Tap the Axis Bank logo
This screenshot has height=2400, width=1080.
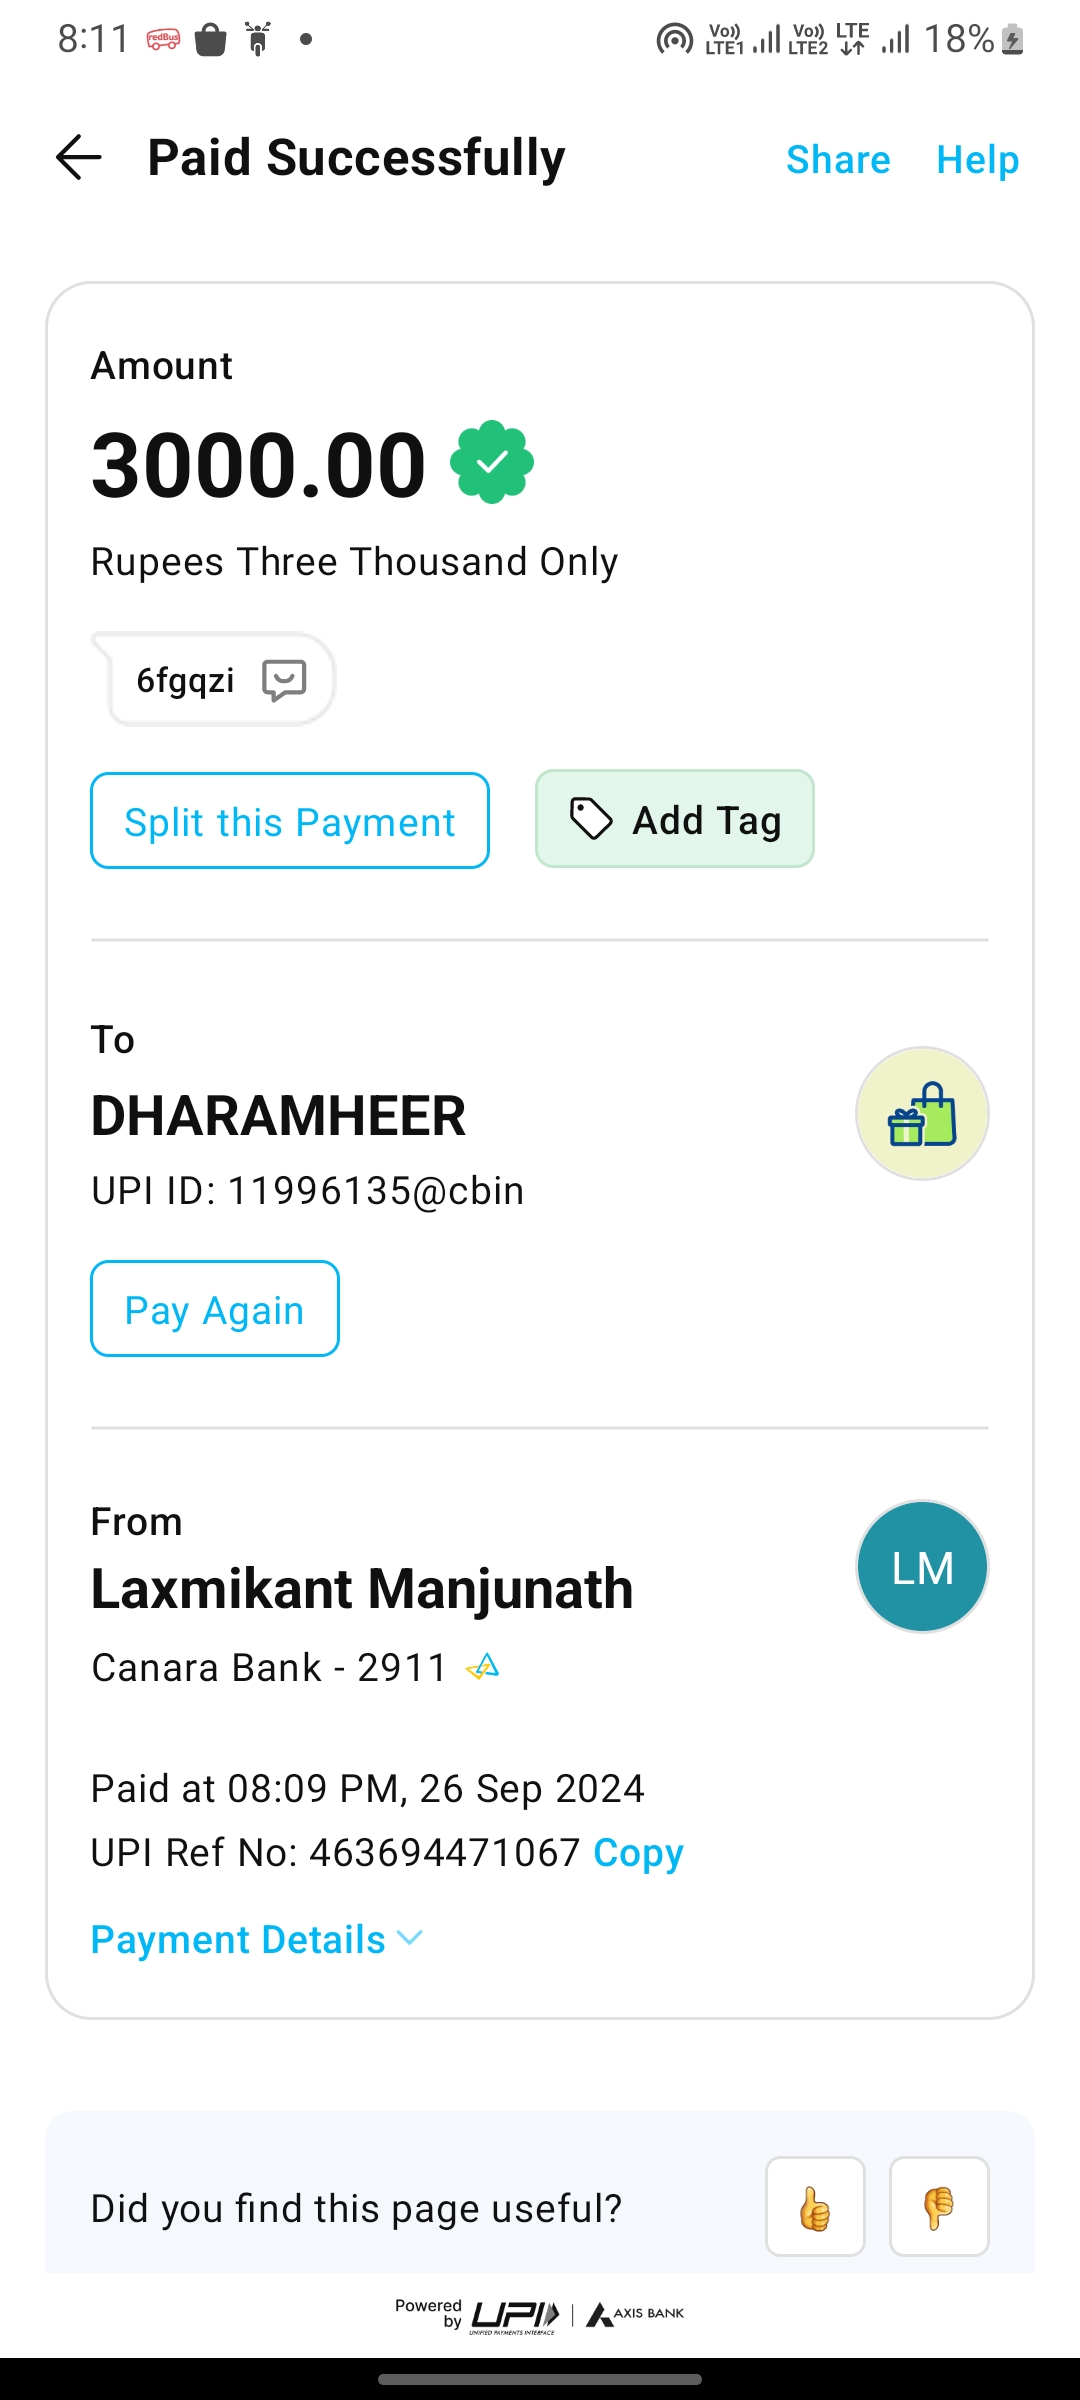636,2314
